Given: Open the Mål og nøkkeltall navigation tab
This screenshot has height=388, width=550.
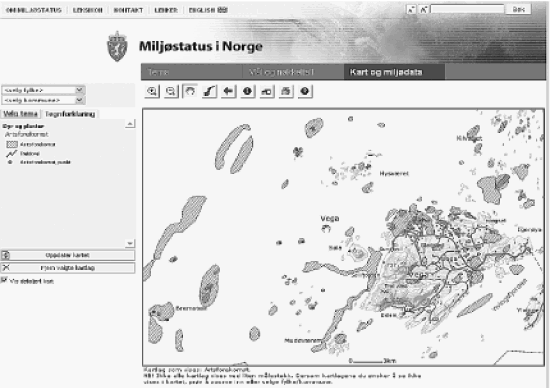Looking at the screenshot, I should (x=293, y=72).
